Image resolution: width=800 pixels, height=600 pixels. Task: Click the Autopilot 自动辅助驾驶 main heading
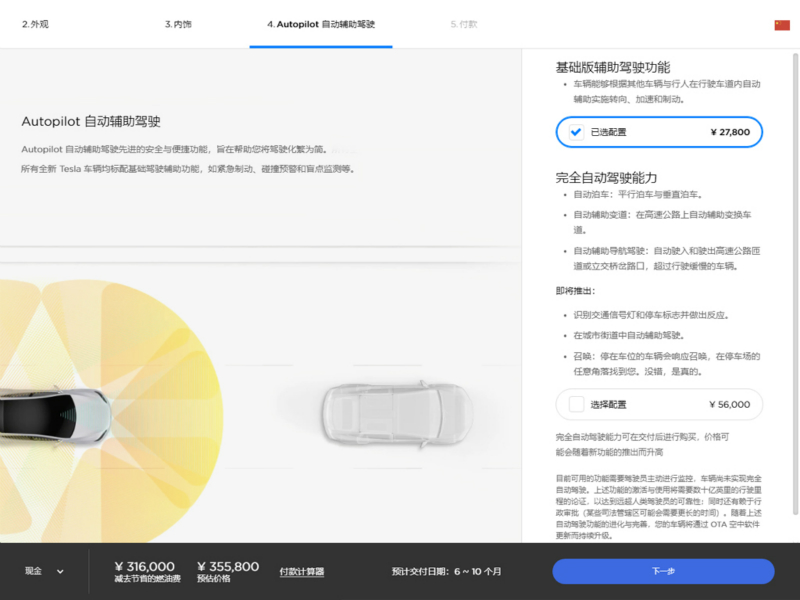[x=91, y=121]
